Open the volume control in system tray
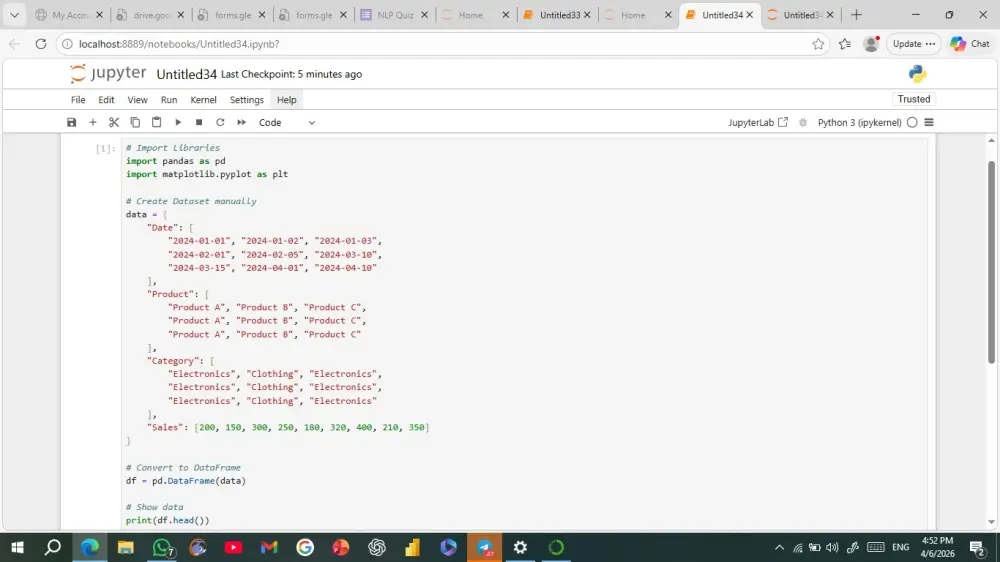 (x=832, y=547)
